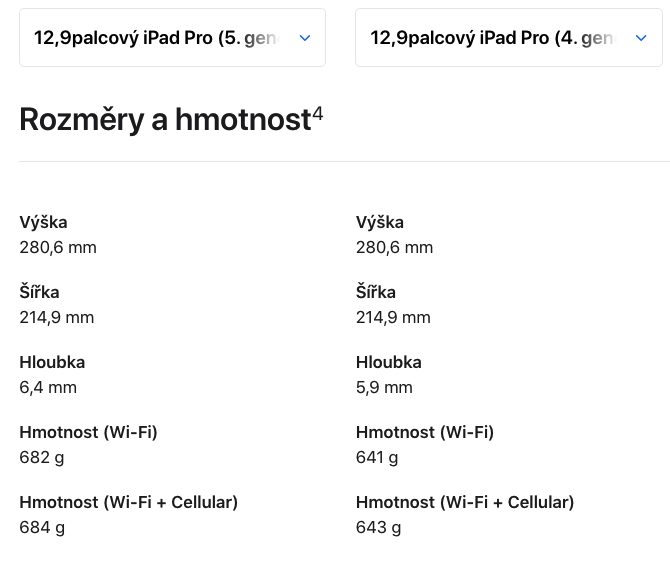Click the chevron arrow in the 5th-generation selector
Screen dimensions: 670x577
coord(305,38)
